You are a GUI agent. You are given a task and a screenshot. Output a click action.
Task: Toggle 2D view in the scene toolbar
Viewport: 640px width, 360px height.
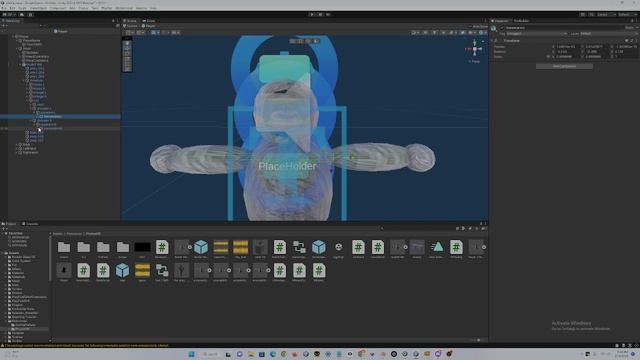point(426,32)
